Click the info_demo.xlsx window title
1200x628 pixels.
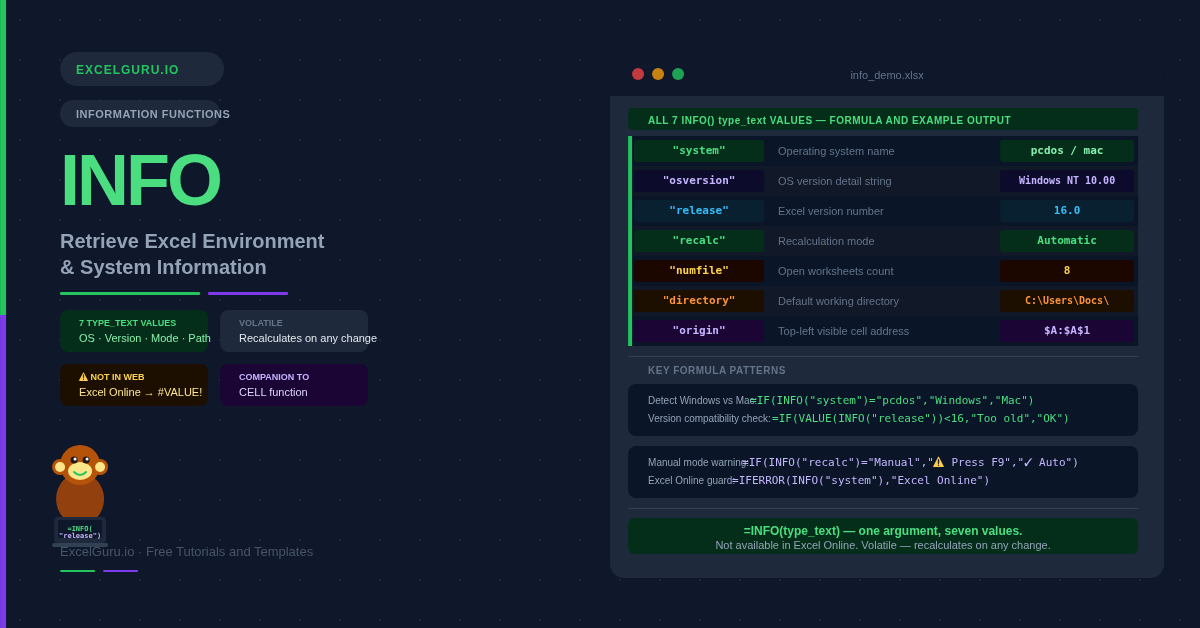click(x=887, y=75)
